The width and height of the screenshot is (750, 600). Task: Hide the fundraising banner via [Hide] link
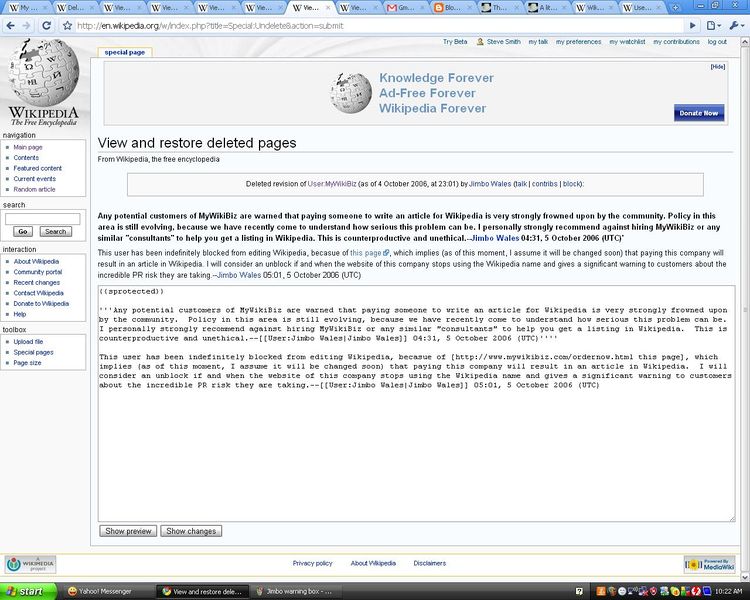click(x=717, y=67)
